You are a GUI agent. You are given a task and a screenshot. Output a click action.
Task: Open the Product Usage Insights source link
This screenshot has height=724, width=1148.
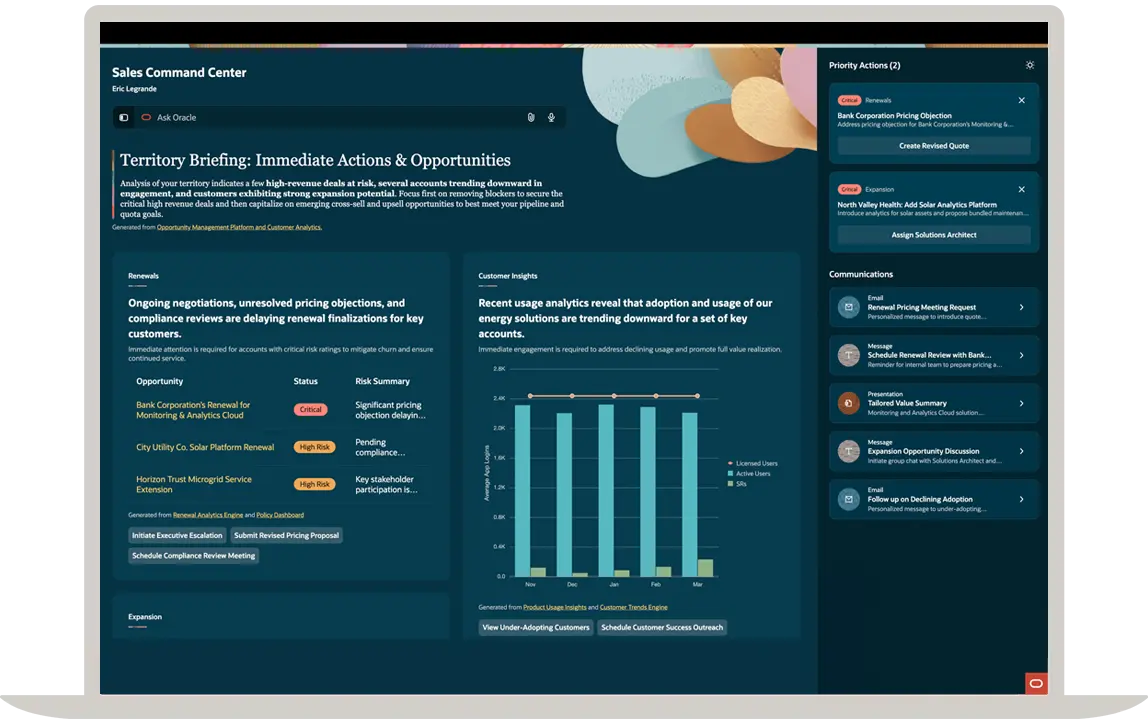[x=554, y=607]
